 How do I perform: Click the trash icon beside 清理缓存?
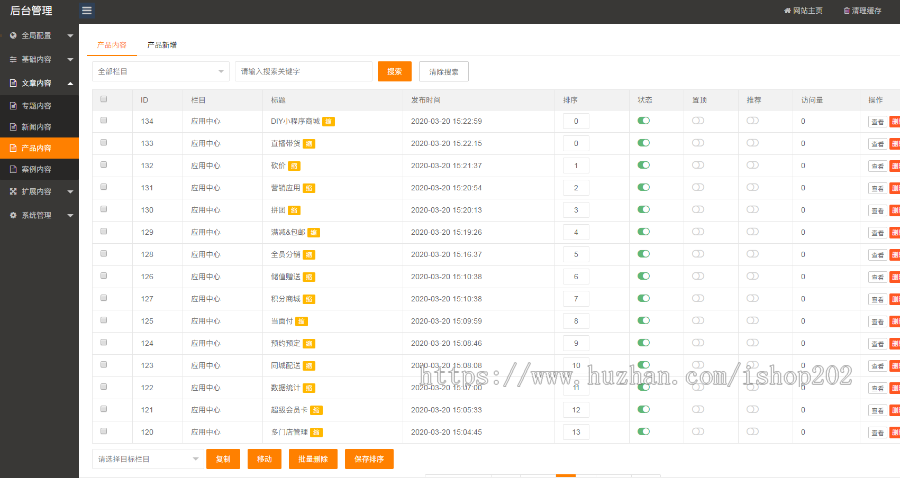[x=847, y=11]
